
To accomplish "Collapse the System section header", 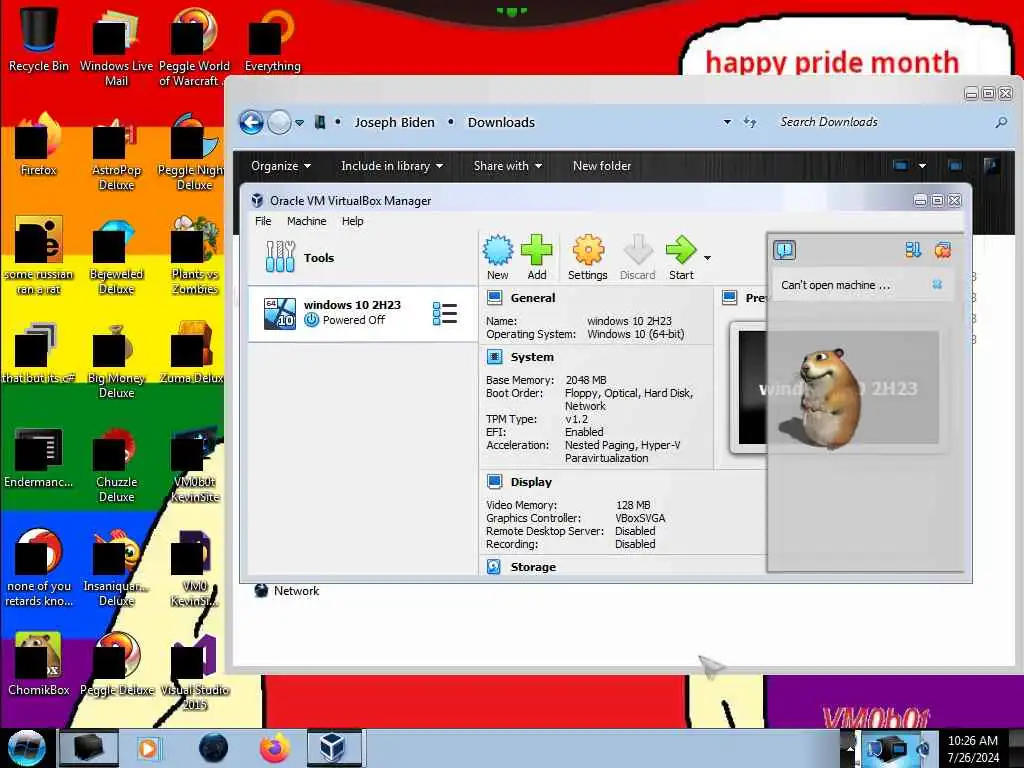I will tap(532, 357).
